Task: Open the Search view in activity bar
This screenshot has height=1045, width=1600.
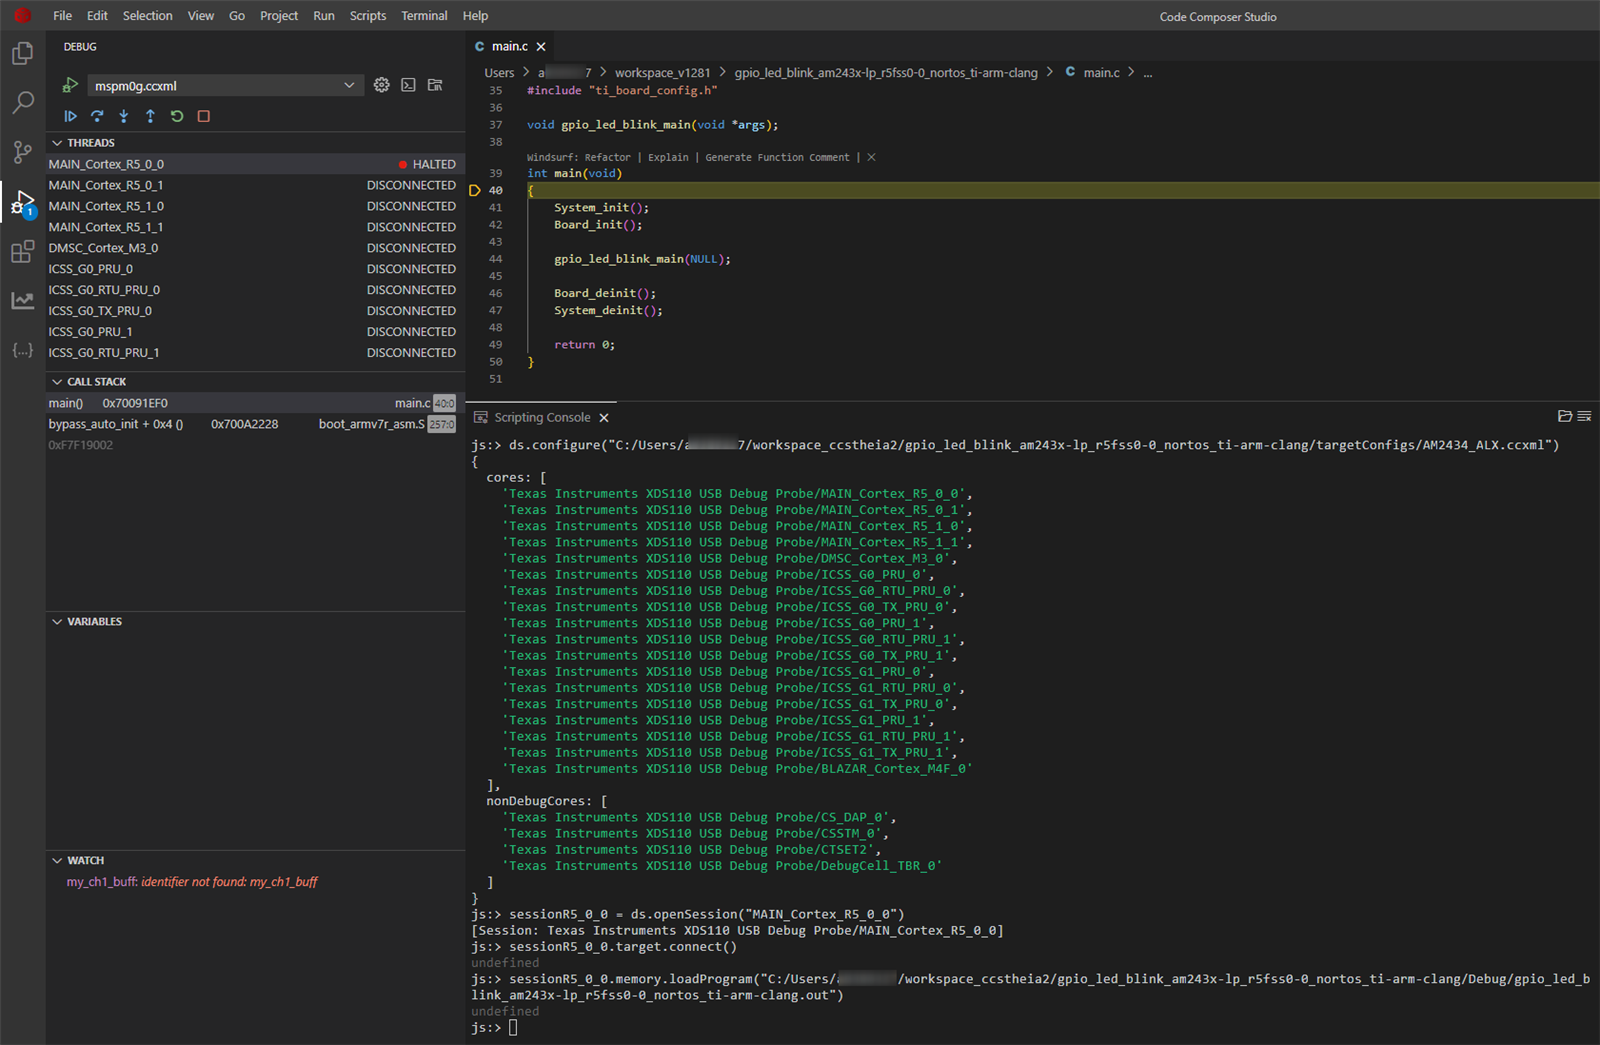Action: [x=22, y=102]
